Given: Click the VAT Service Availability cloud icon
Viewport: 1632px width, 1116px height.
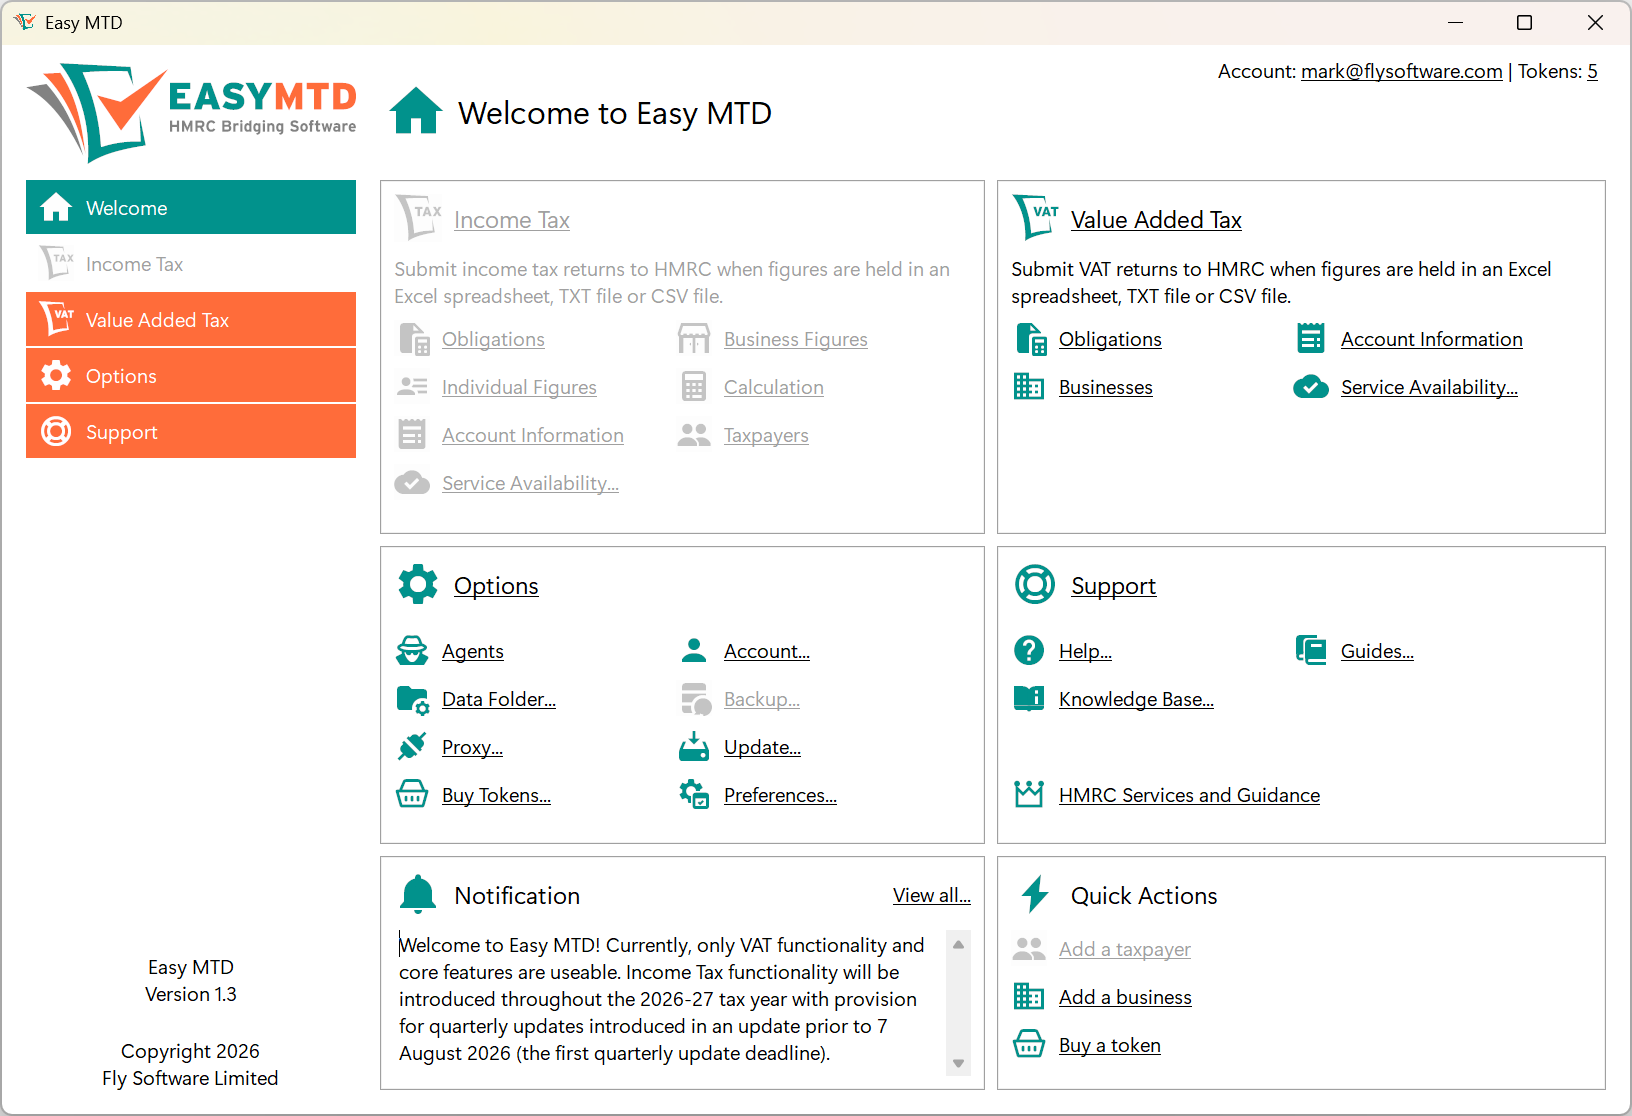Looking at the screenshot, I should [1310, 386].
